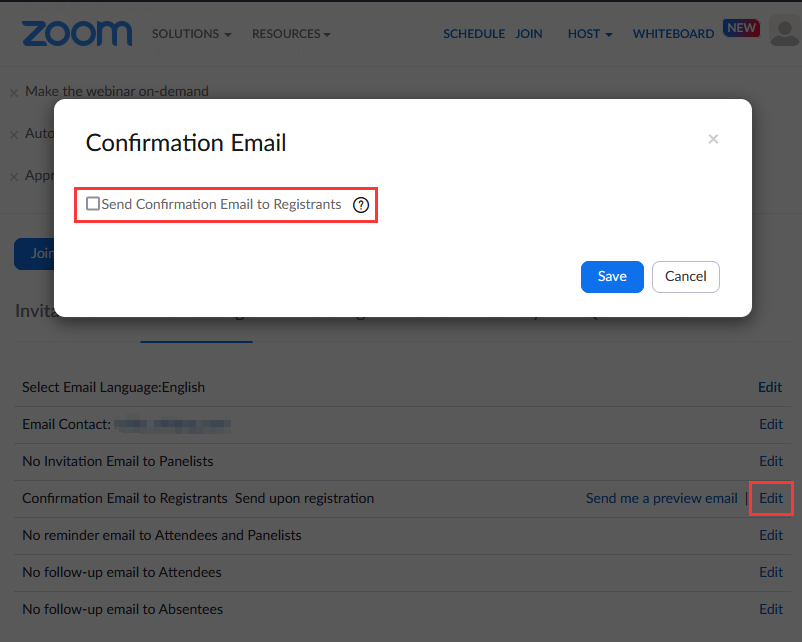The width and height of the screenshot is (802, 642).
Task: Select SCHEDULE in the top navigation
Action: [x=474, y=33]
